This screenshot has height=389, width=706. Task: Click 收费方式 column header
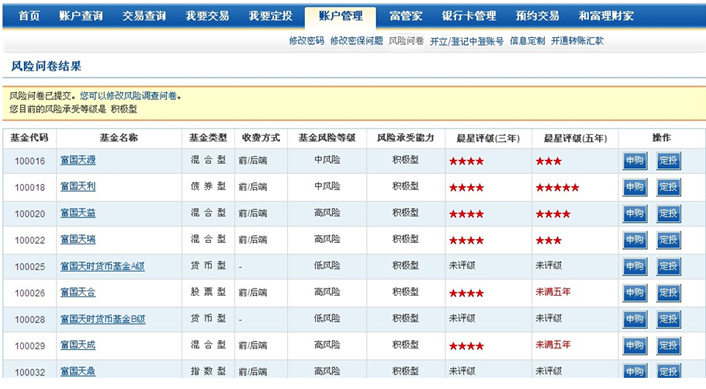pos(261,138)
